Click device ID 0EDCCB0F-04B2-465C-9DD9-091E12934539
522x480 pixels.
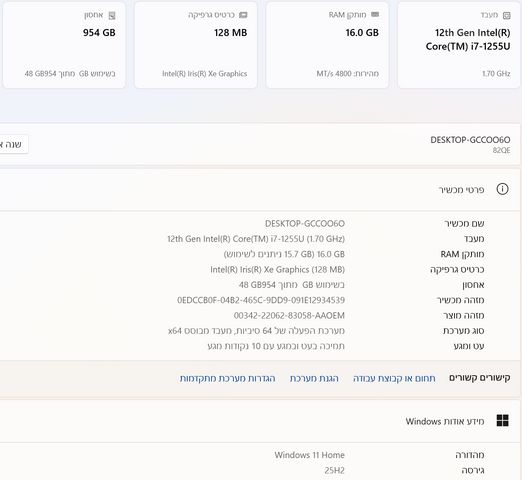[x=261, y=300]
